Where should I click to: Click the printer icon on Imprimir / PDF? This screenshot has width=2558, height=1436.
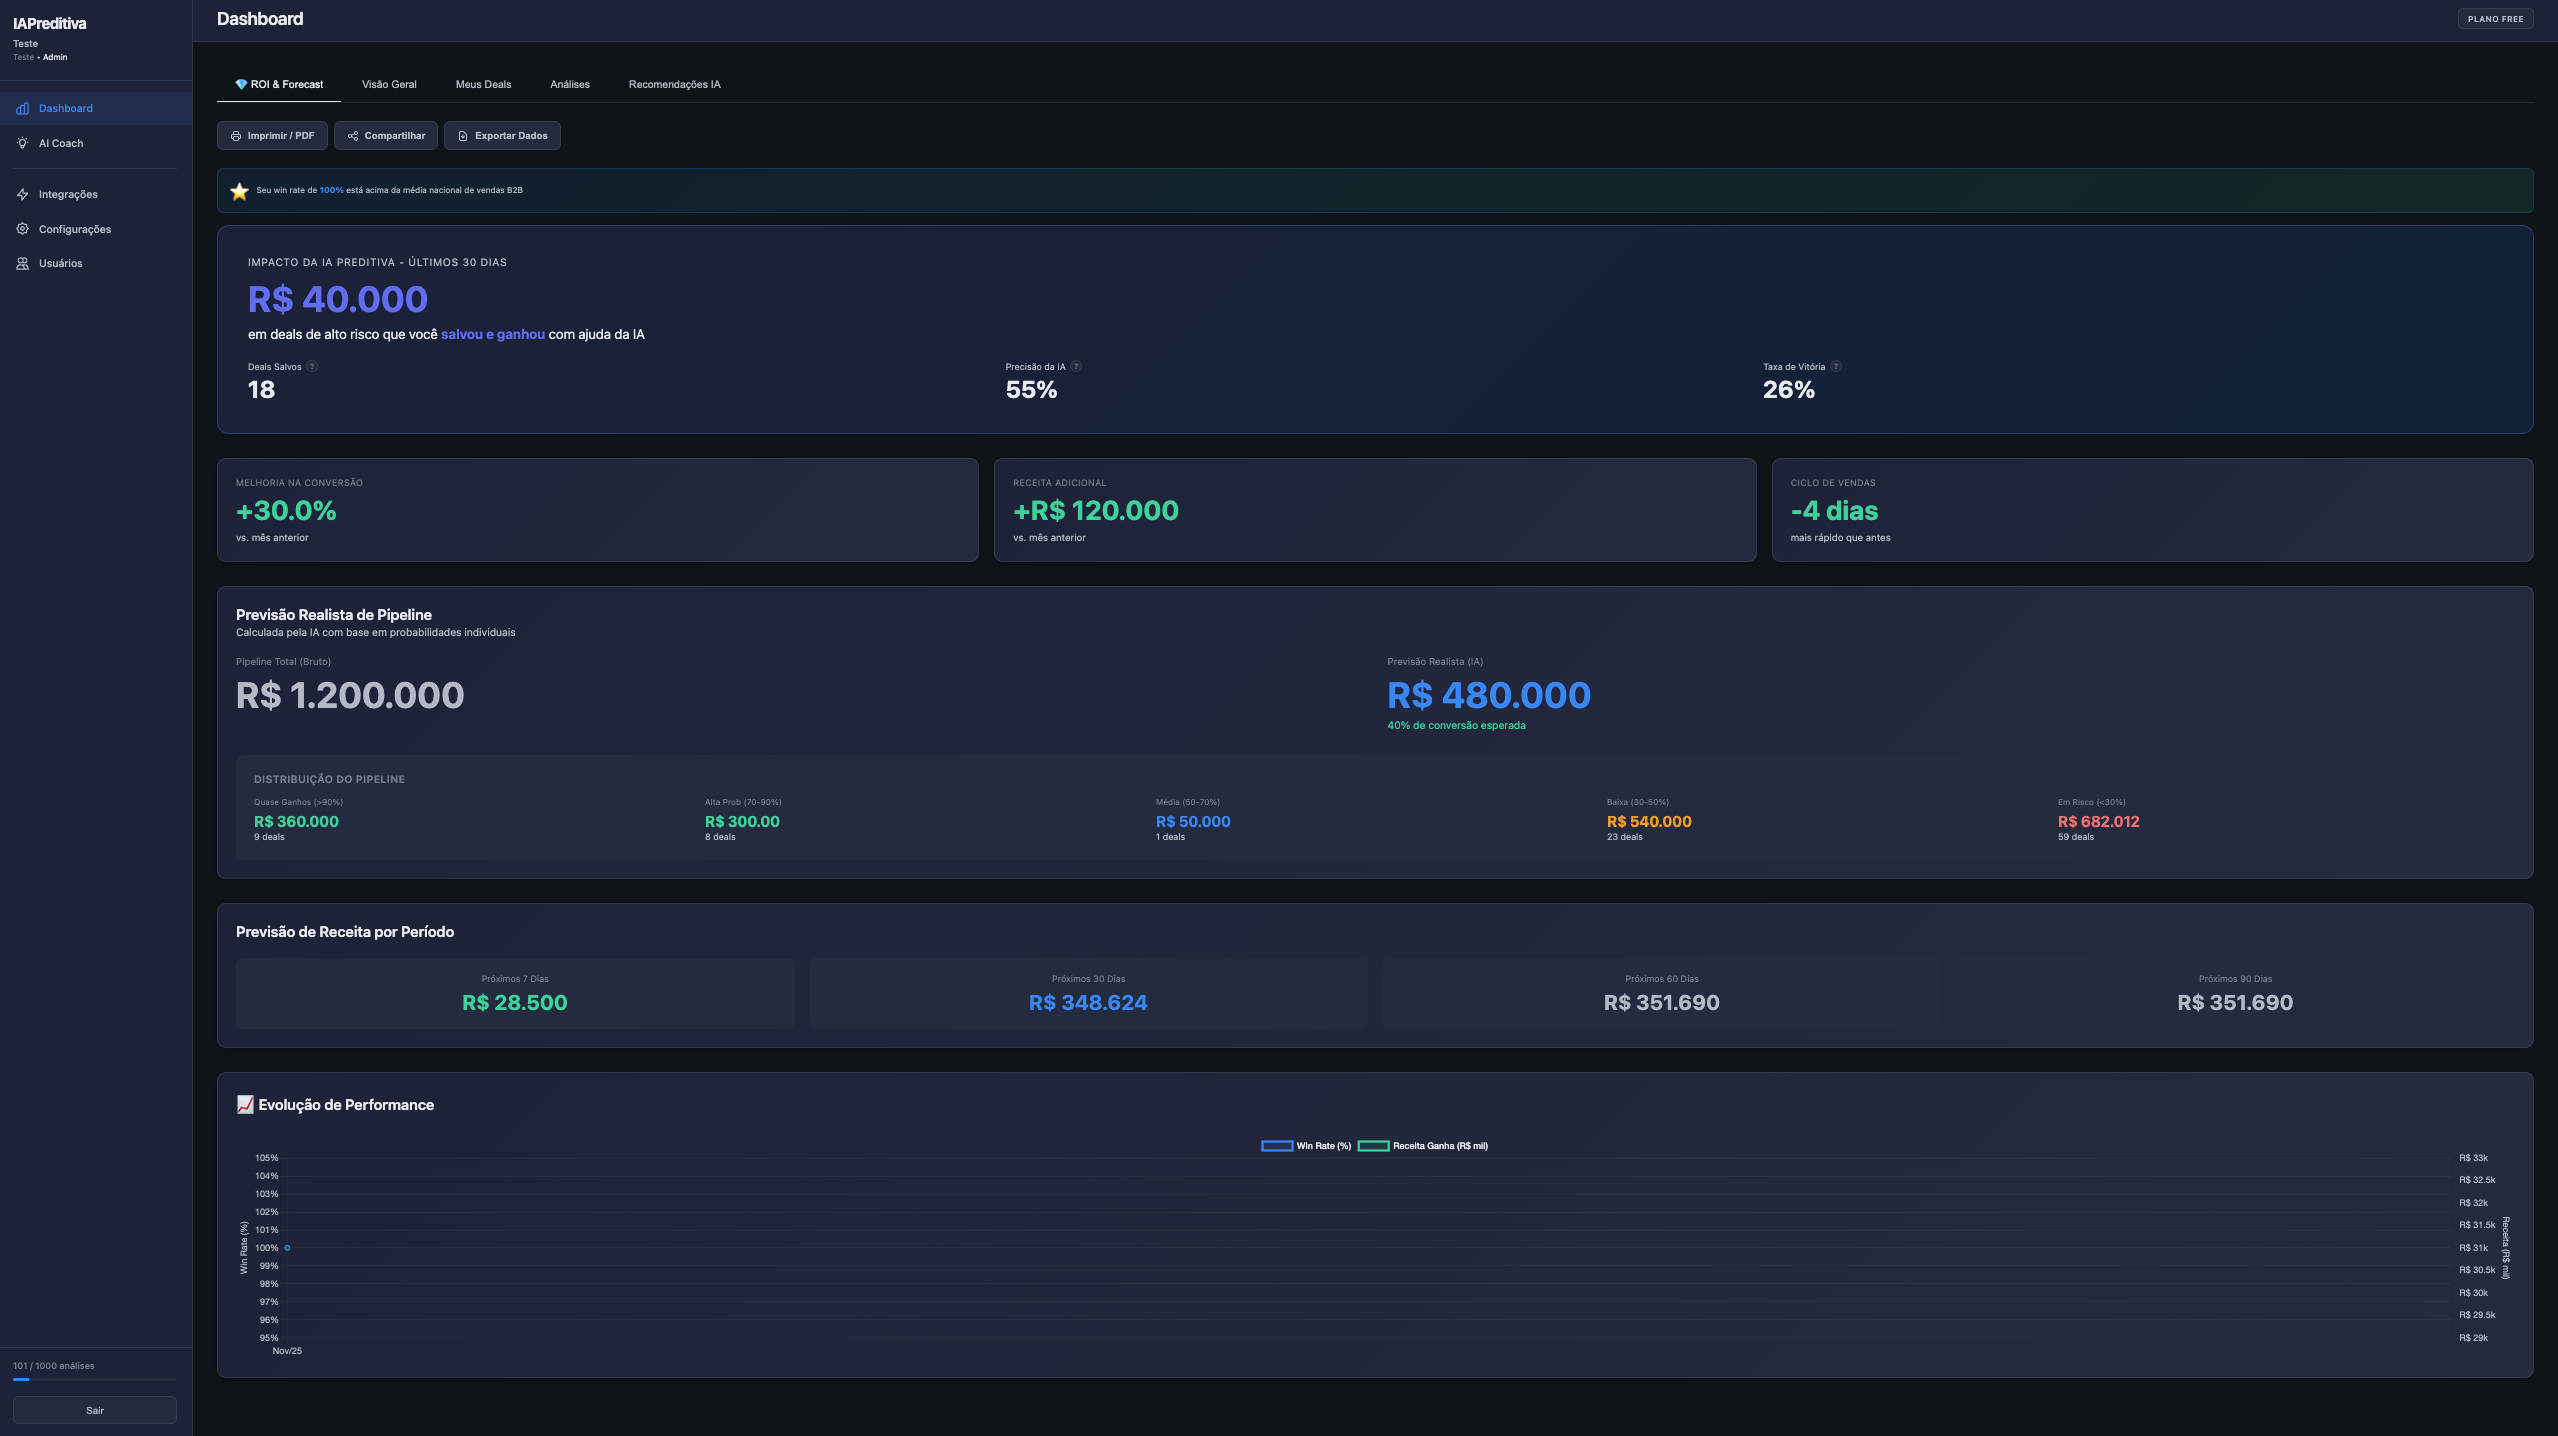tap(236, 135)
